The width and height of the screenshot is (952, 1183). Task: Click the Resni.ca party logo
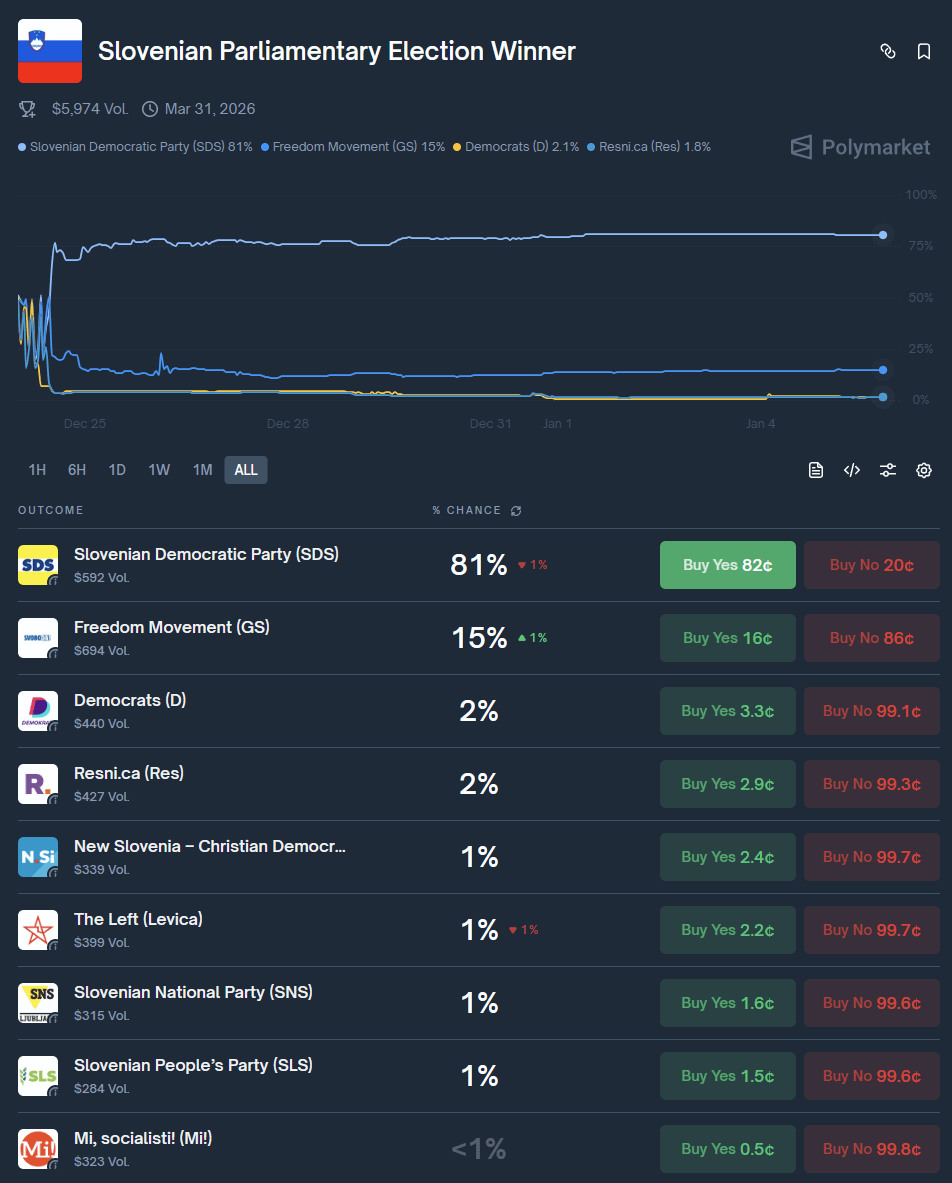click(38, 784)
